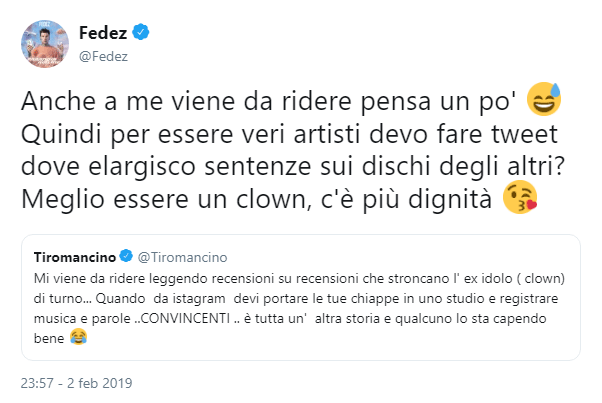Open the @Fedez handle
Viewport: 602px width, 403px height.
(x=103, y=55)
